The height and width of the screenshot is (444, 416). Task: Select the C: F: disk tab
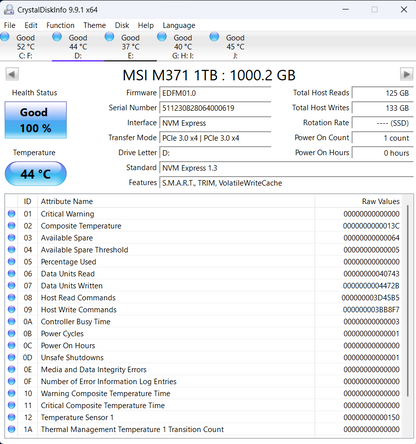pos(26,46)
